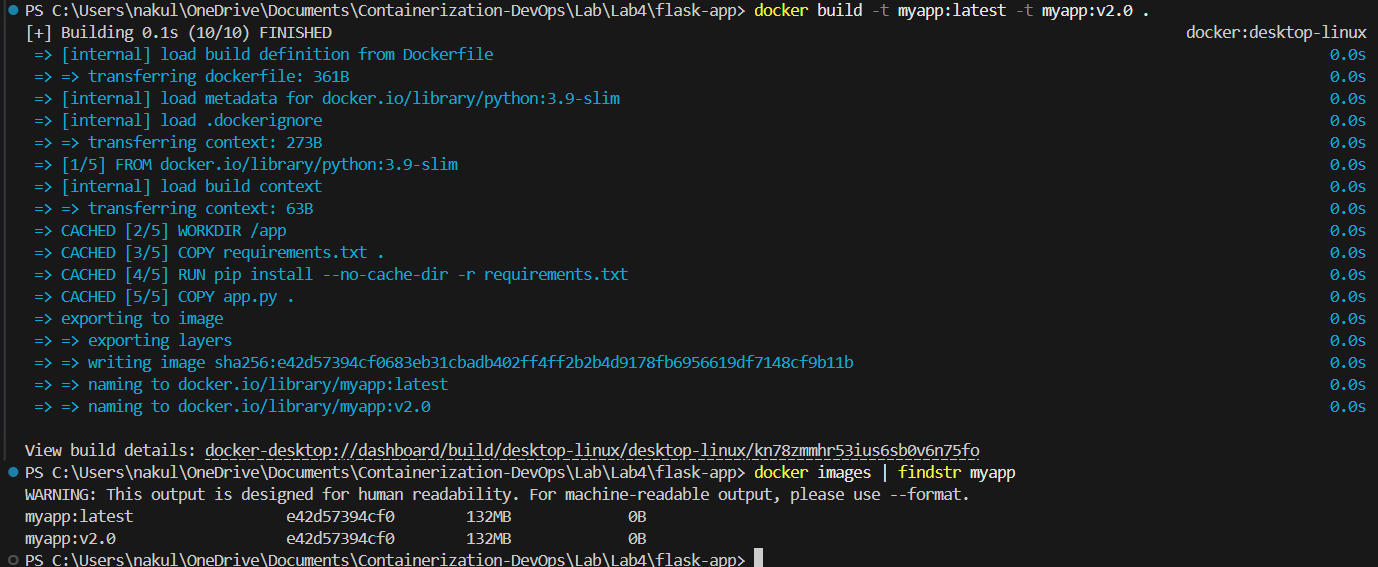
Task: Click the findstr myapp command text
Action: (956, 472)
